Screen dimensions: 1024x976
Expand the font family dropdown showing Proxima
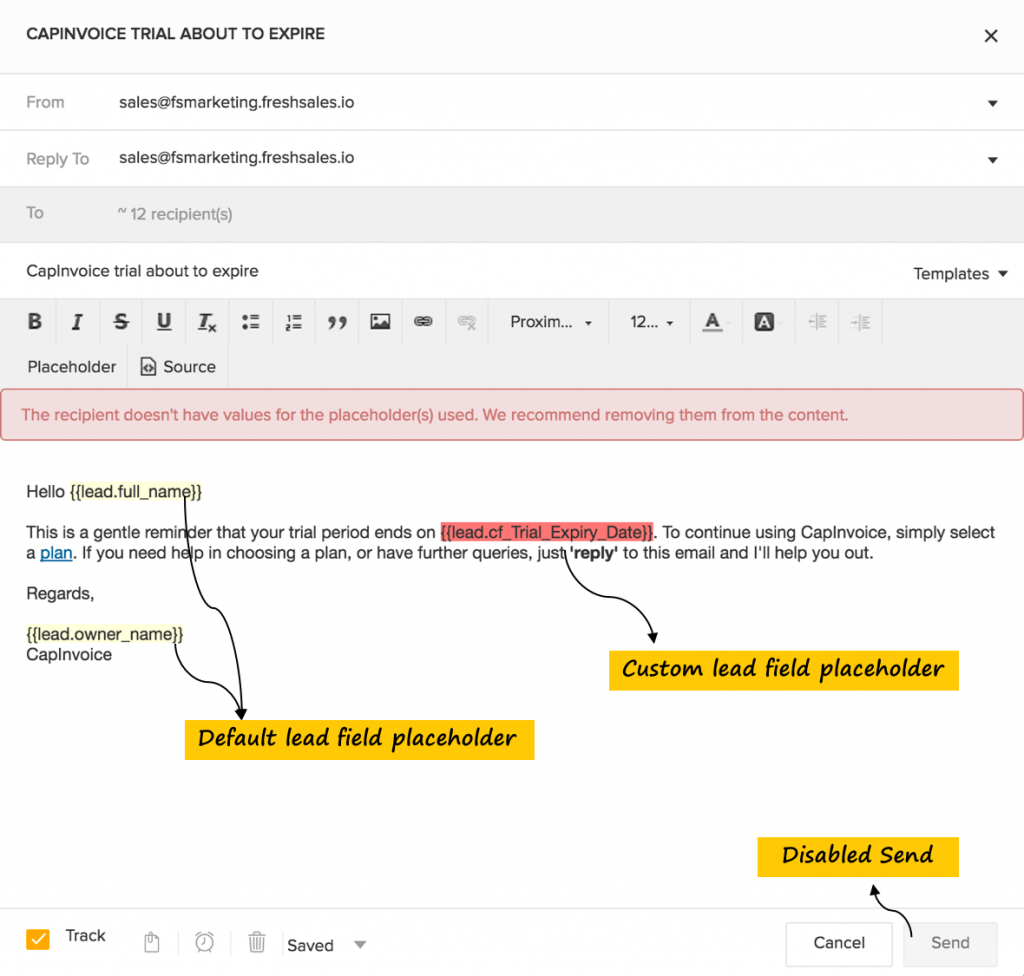tap(549, 321)
